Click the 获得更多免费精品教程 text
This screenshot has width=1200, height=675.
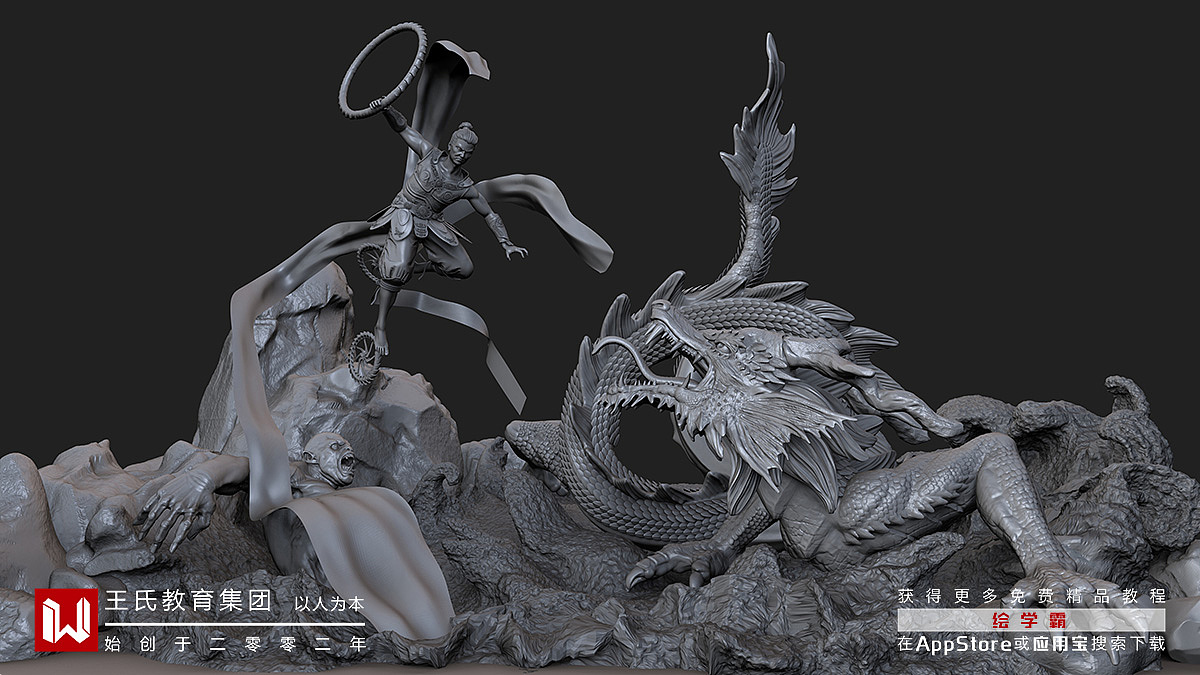1031,596
